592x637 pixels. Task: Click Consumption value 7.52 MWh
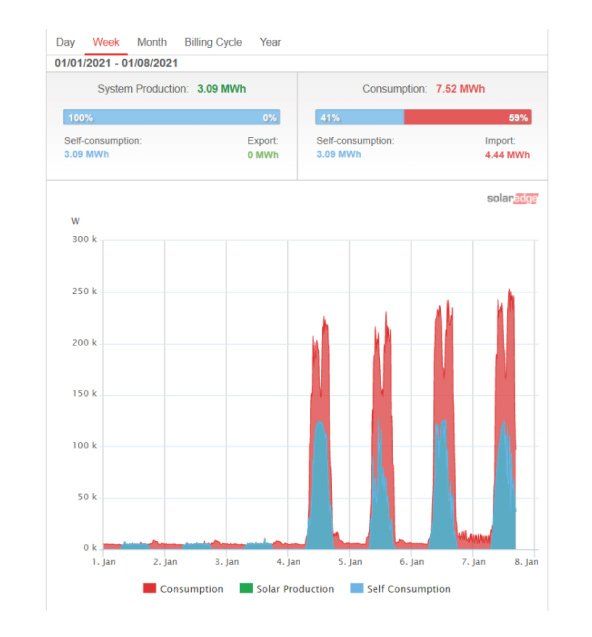click(460, 89)
